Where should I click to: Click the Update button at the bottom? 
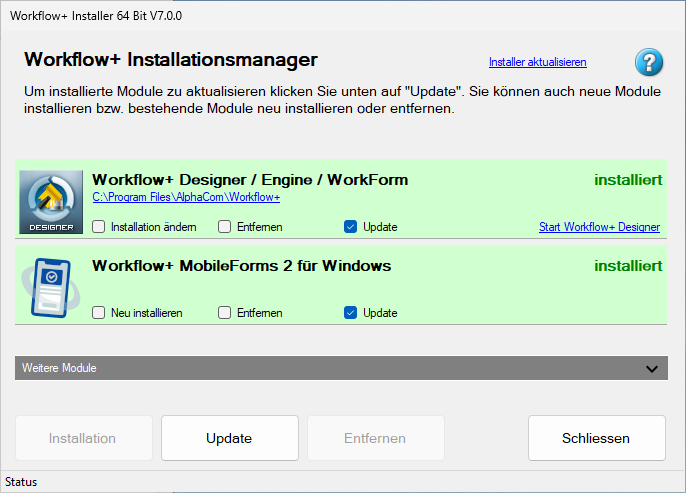(230, 438)
